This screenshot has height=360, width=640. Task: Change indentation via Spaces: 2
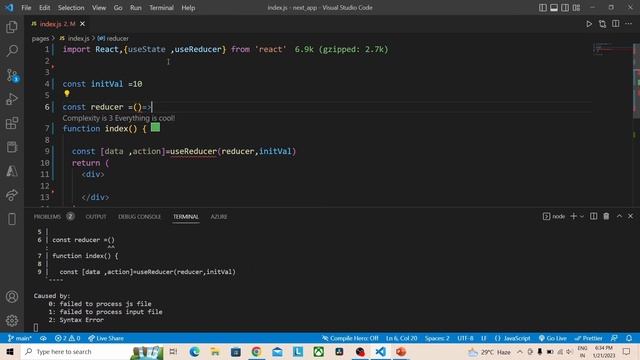pyautogui.click(x=437, y=338)
